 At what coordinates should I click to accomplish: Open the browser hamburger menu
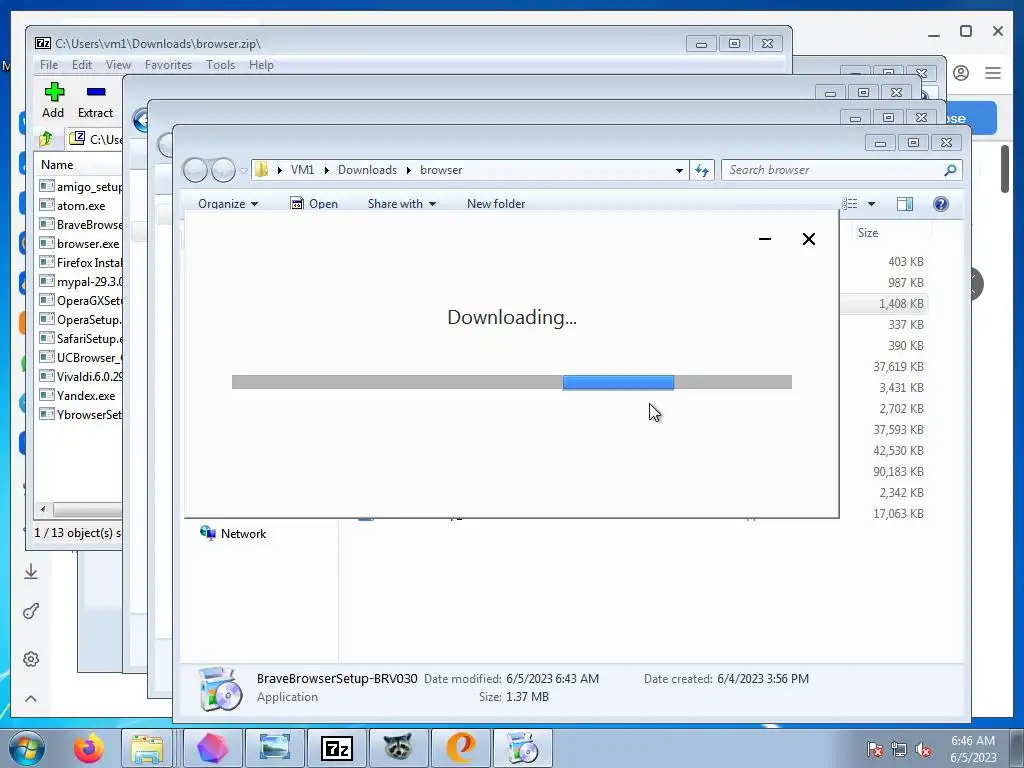click(993, 72)
